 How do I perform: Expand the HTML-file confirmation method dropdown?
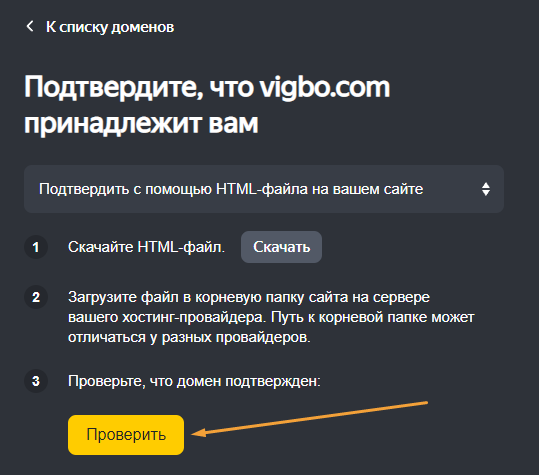(x=264, y=189)
